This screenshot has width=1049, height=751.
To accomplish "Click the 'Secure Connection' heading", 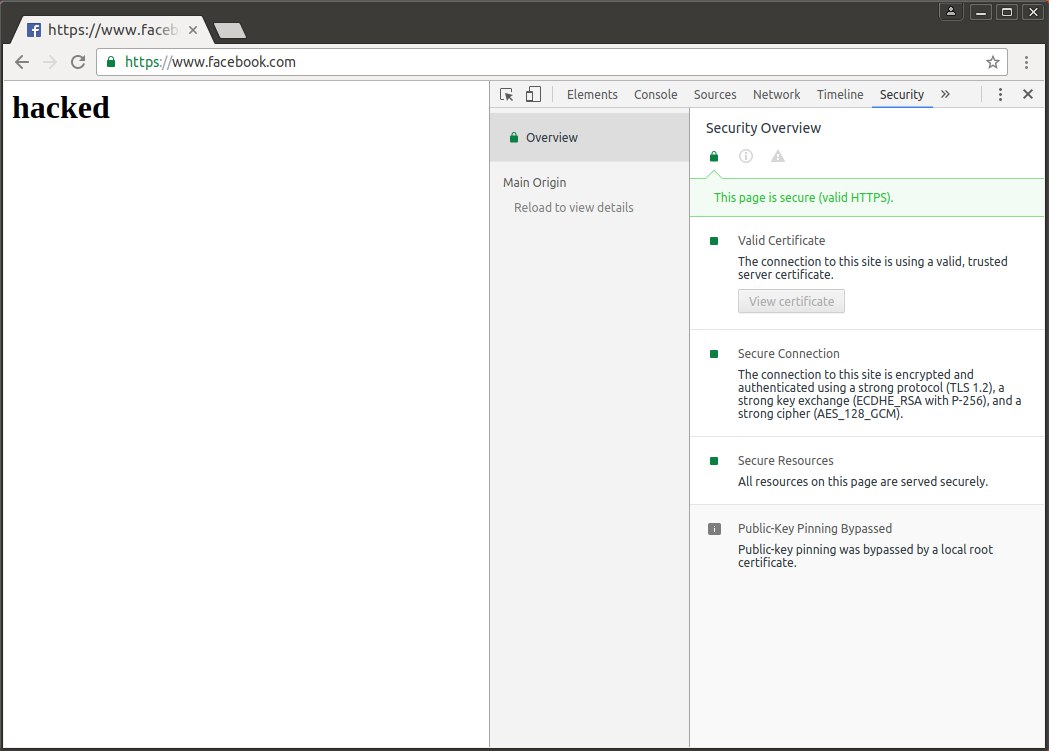I will [789, 354].
